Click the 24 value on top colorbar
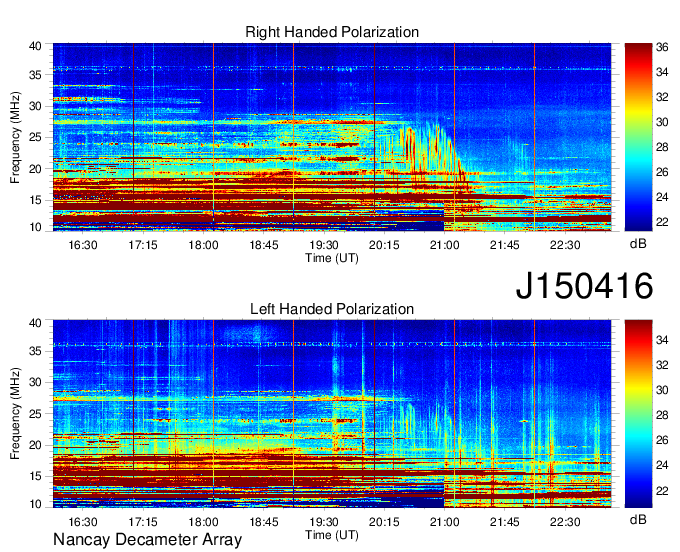The image size is (680, 552). tap(662, 197)
